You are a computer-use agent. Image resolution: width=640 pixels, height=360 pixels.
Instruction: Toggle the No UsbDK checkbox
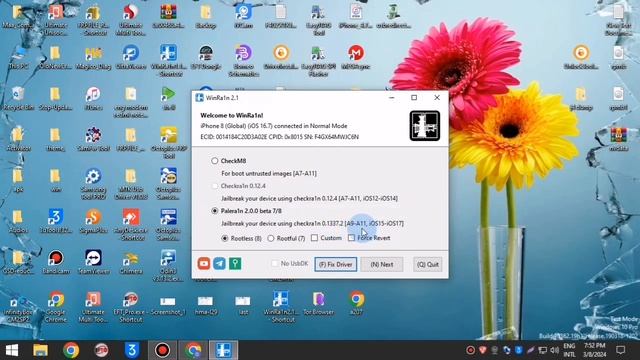275,264
